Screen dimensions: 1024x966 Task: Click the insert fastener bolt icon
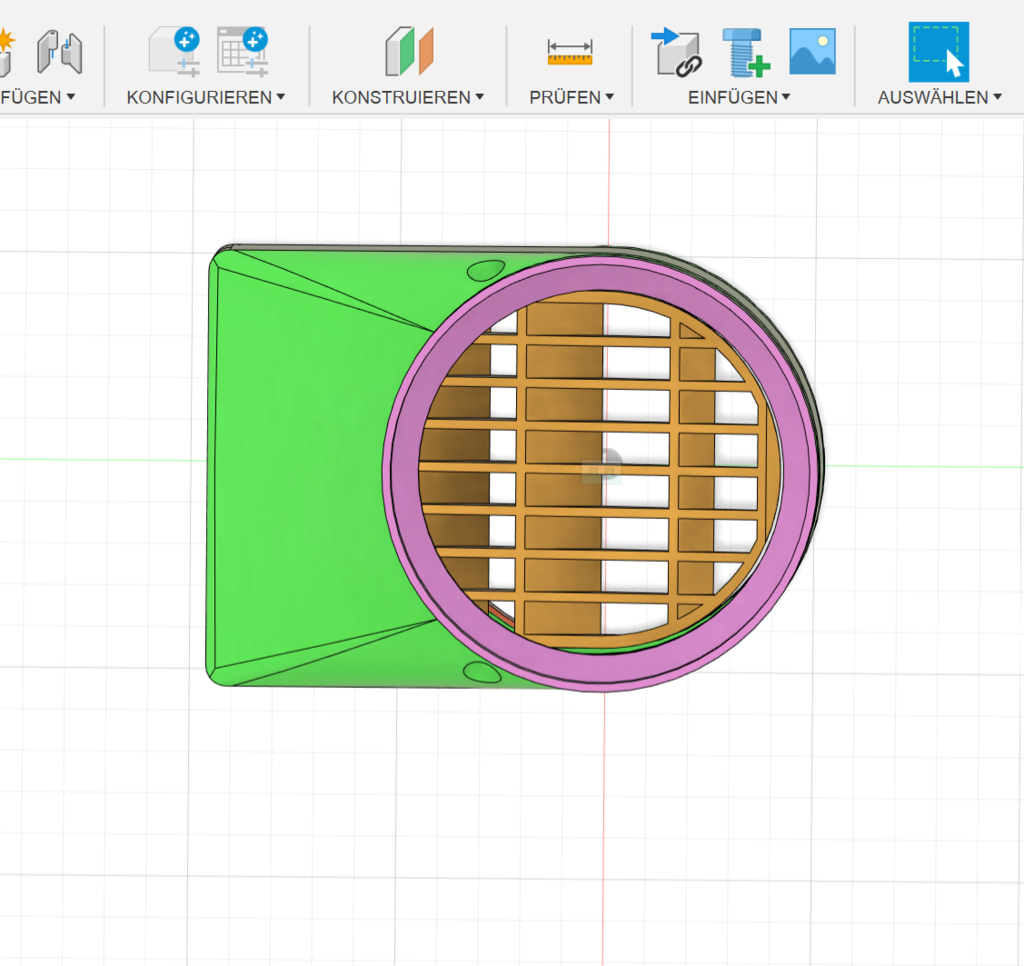pyautogui.click(x=746, y=52)
